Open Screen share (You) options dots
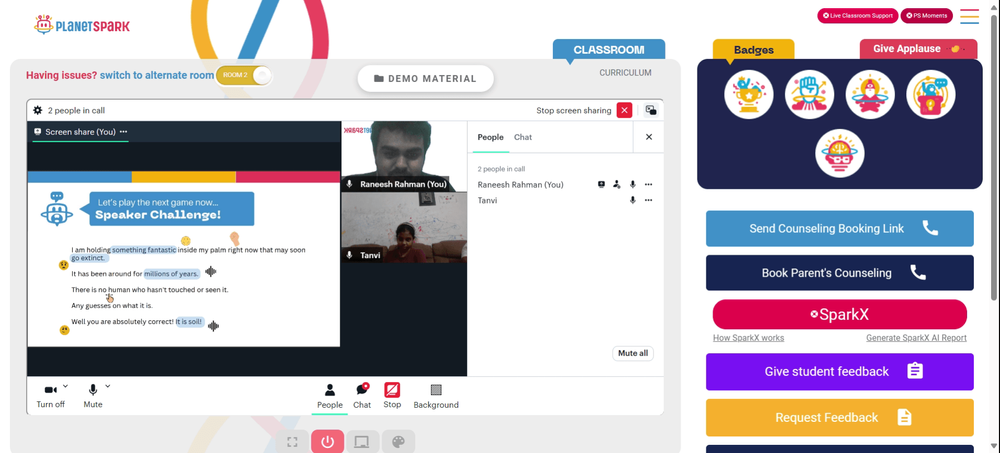1000x453 pixels. click(x=123, y=131)
